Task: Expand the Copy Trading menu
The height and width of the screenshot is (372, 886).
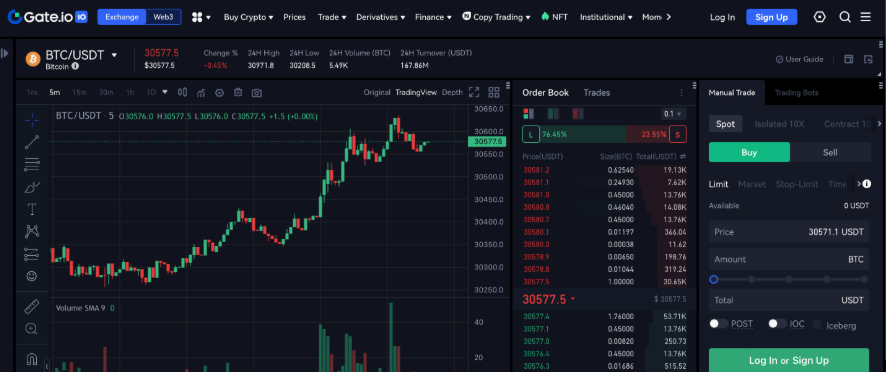Action: tap(496, 17)
